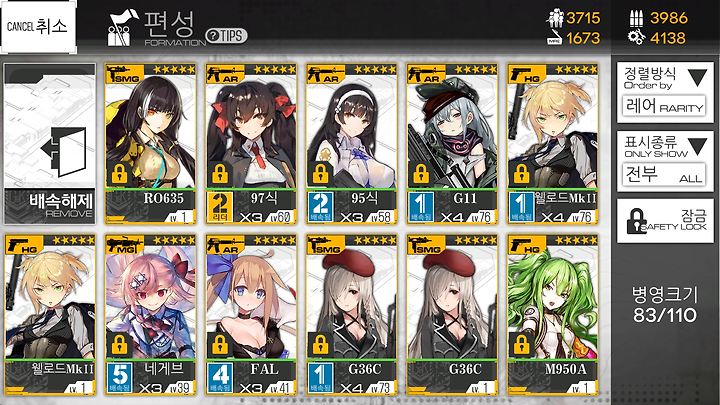Click the 배속해제 REMOVE label
This screenshot has width=720, height=405.
click(61, 205)
